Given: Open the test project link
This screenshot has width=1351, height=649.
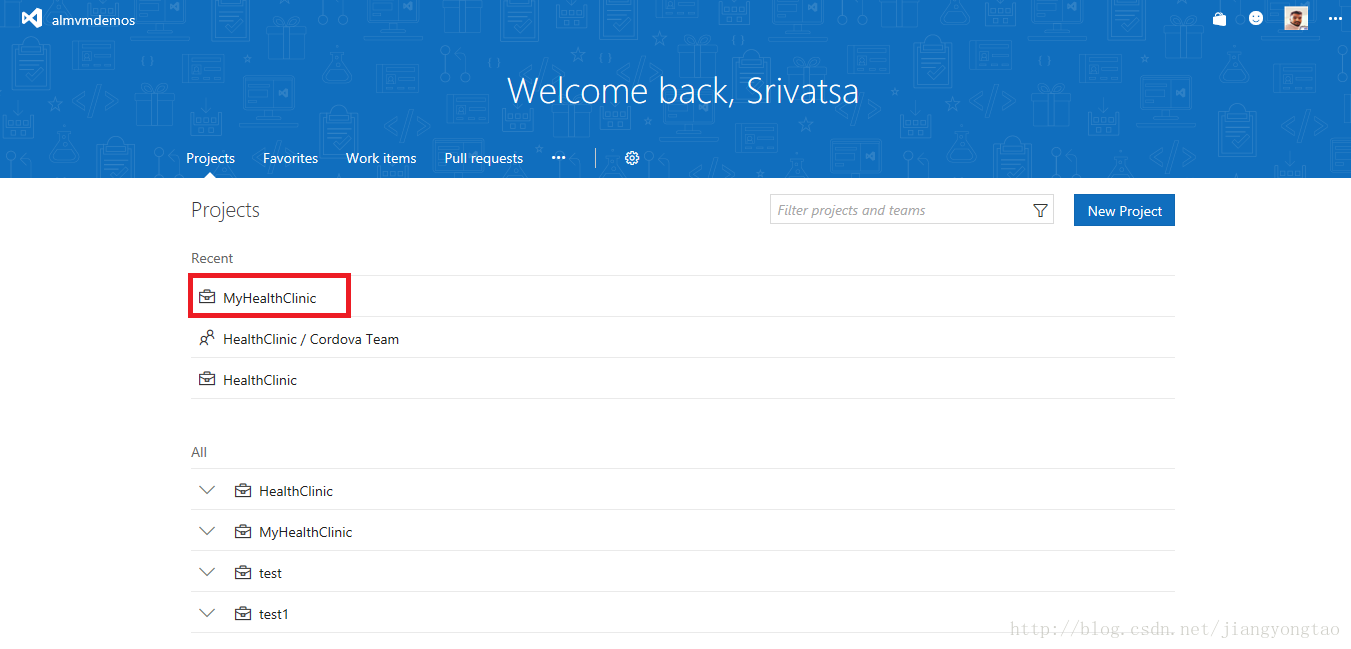Looking at the screenshot, I should pos(270,573).
